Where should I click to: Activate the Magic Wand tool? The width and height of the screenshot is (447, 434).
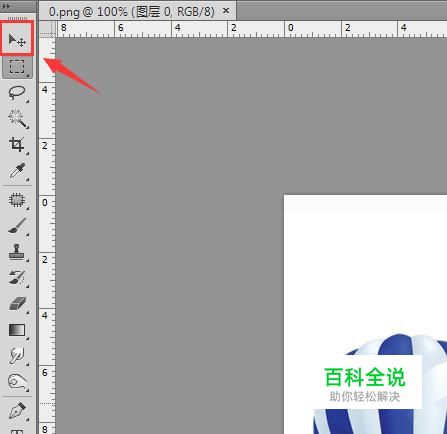coord(18,119)
